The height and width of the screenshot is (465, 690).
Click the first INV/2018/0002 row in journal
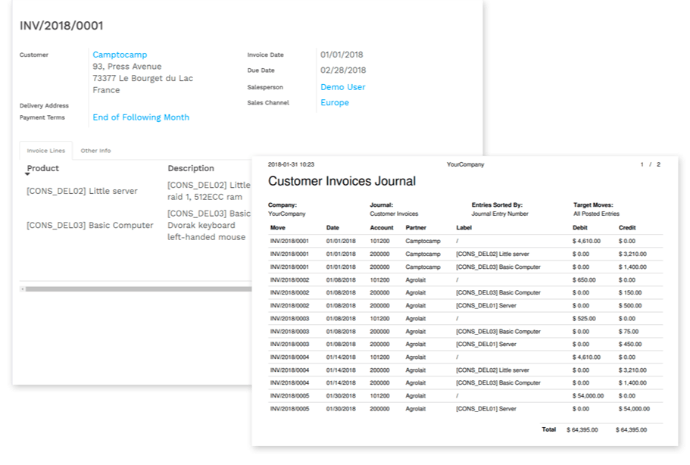pyautogui.click(x=290, y=280)
